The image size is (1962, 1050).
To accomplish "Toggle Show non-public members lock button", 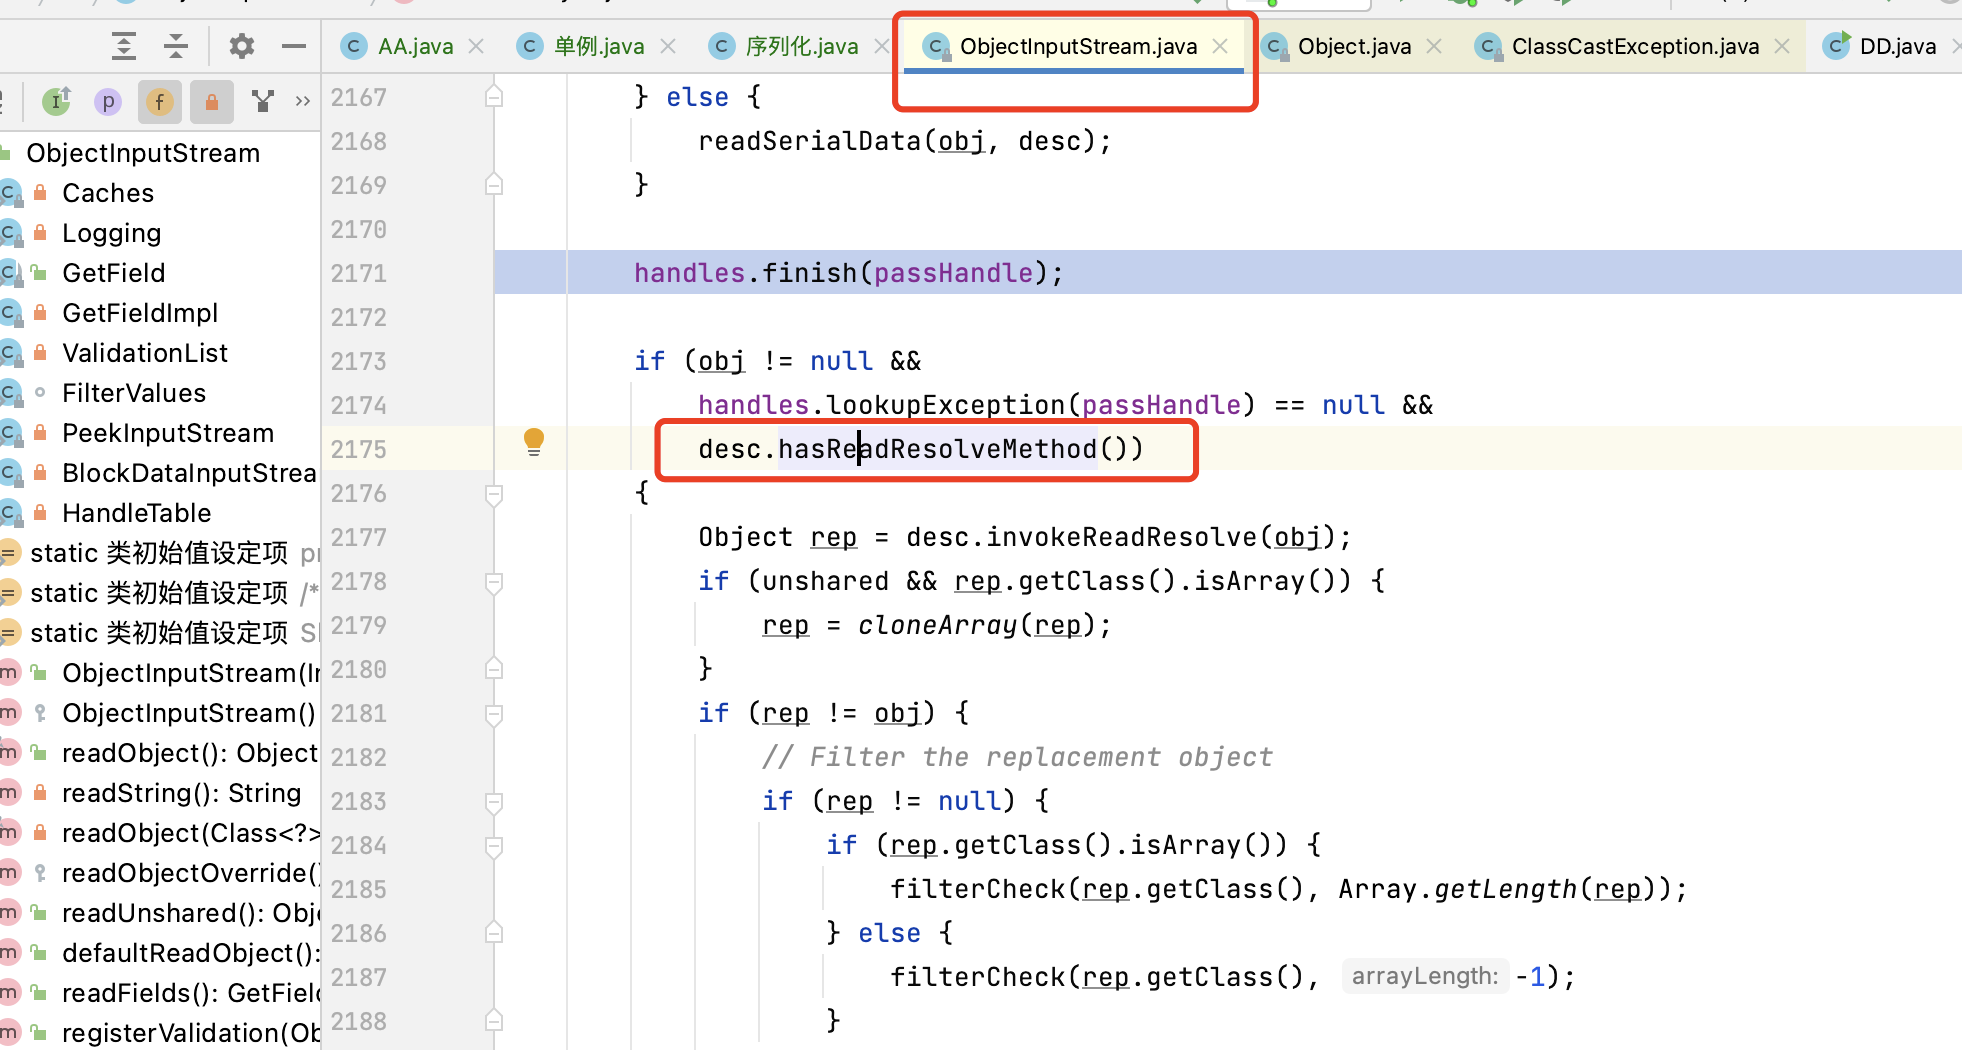I will point(212,101).
